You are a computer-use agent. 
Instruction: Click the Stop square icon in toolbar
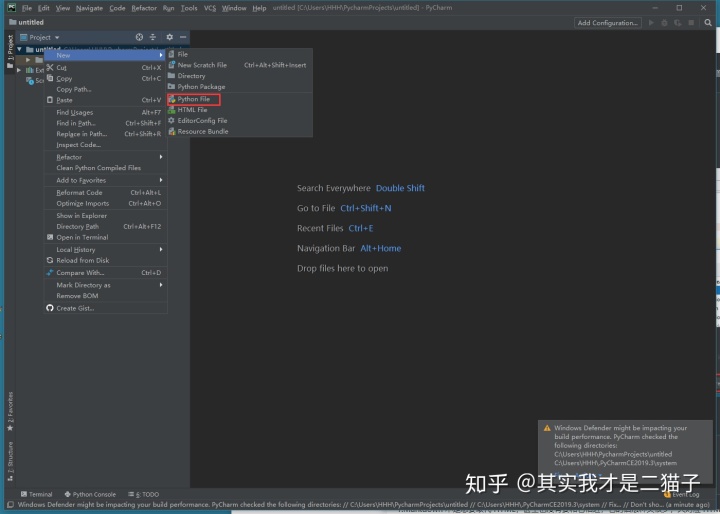(x=691, y=23)
